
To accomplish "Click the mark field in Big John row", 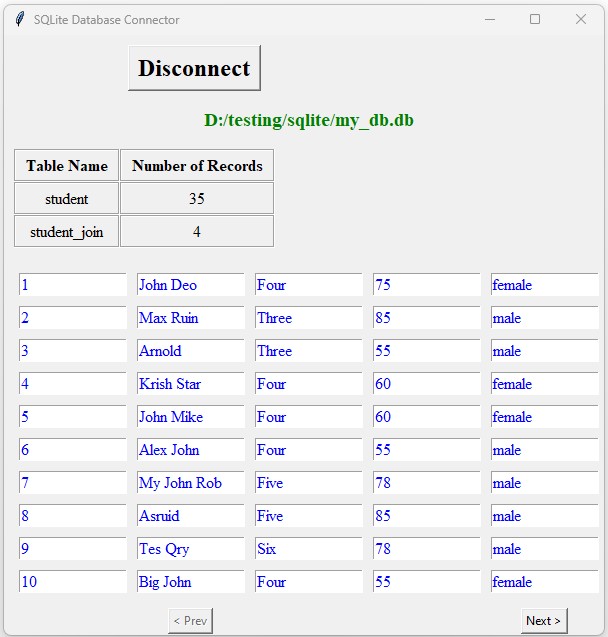I will pyautogui.click(x=427, y=581).
